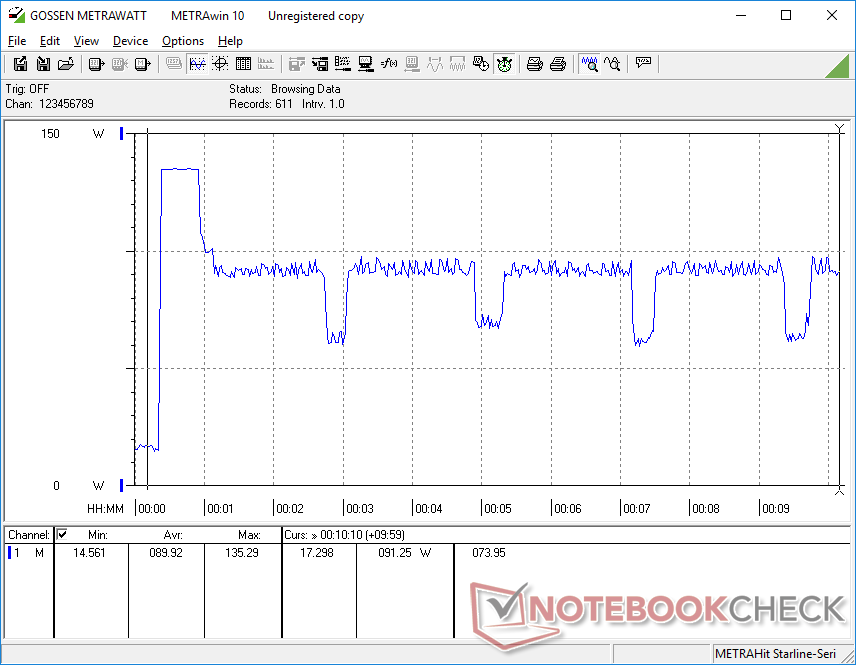856x665 pixels.
Task: Click the f(x) math function icon
Action: pos(390,64)
